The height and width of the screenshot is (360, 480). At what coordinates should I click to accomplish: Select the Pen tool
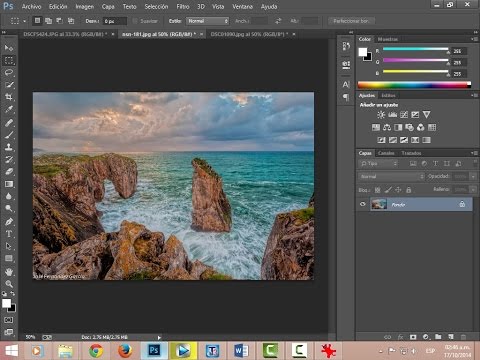[9, 221]
